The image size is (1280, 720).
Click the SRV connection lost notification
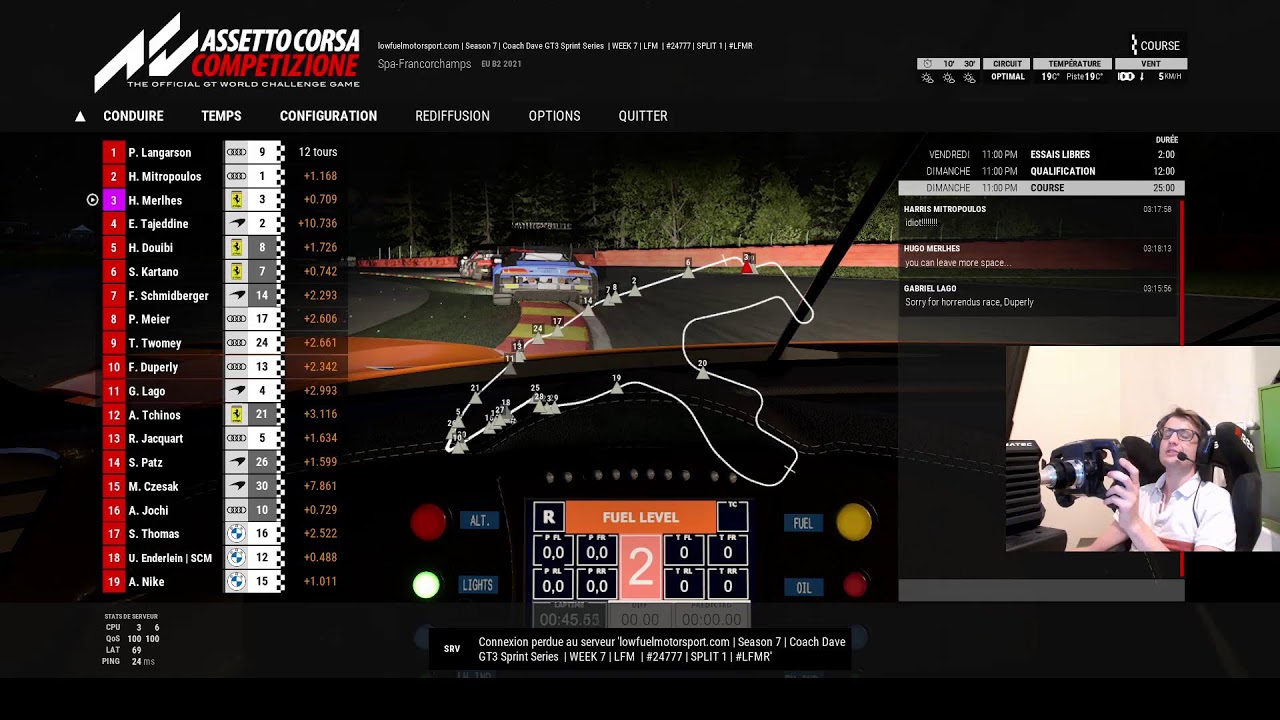point(640,649)
